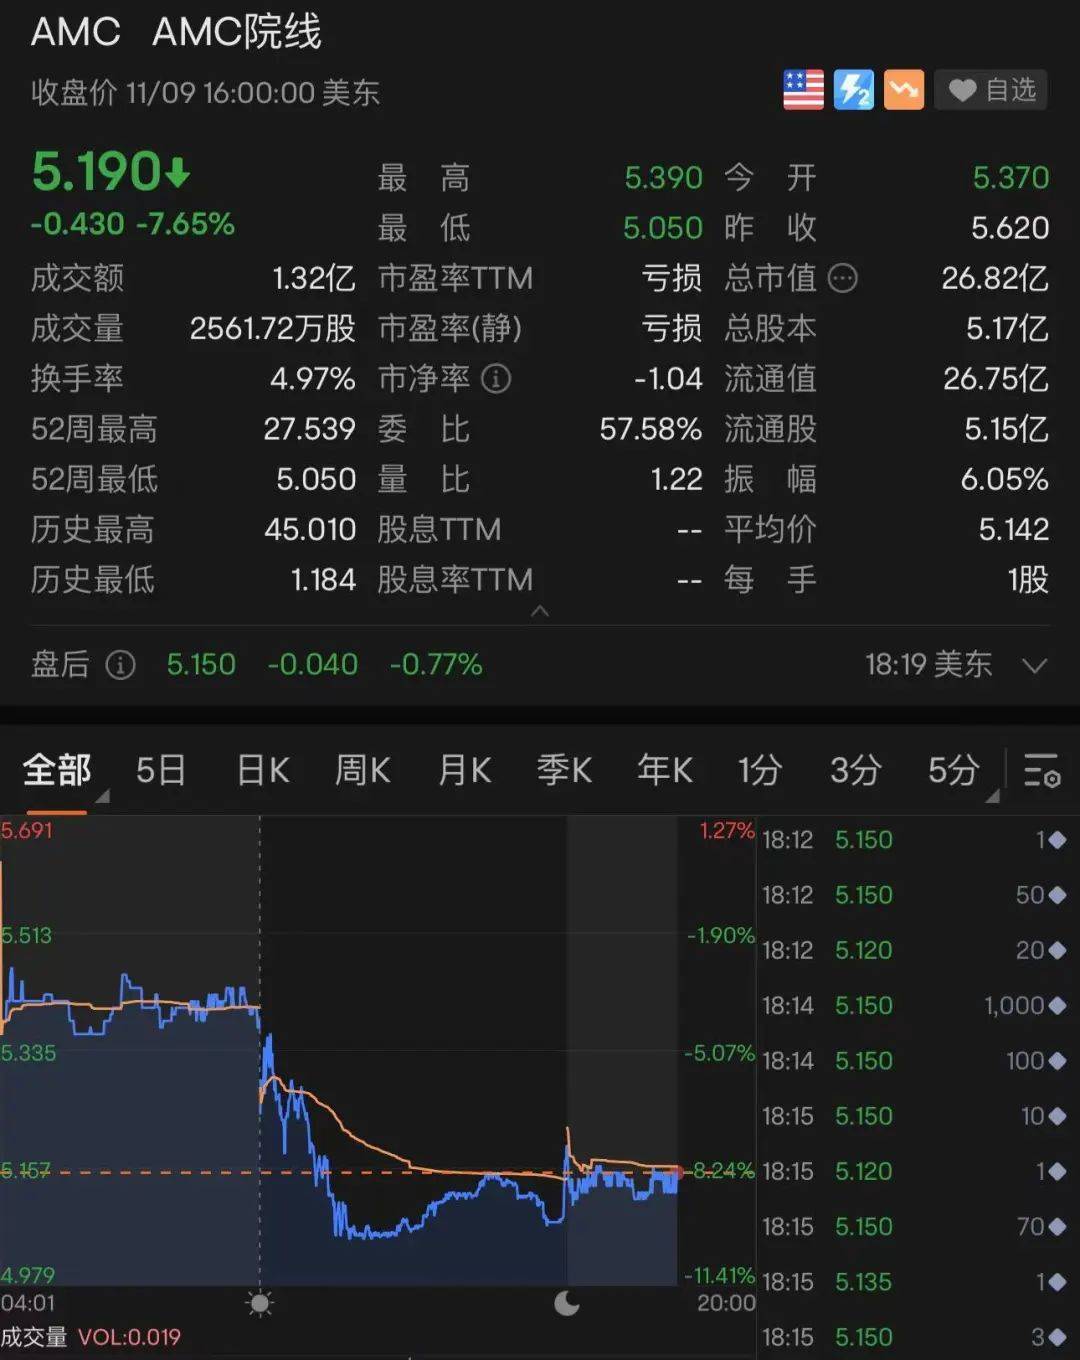Expand the corner triangle on 全部 tab
The height and width of the screenshot is (1360, 1080).
tap(102, 793)
